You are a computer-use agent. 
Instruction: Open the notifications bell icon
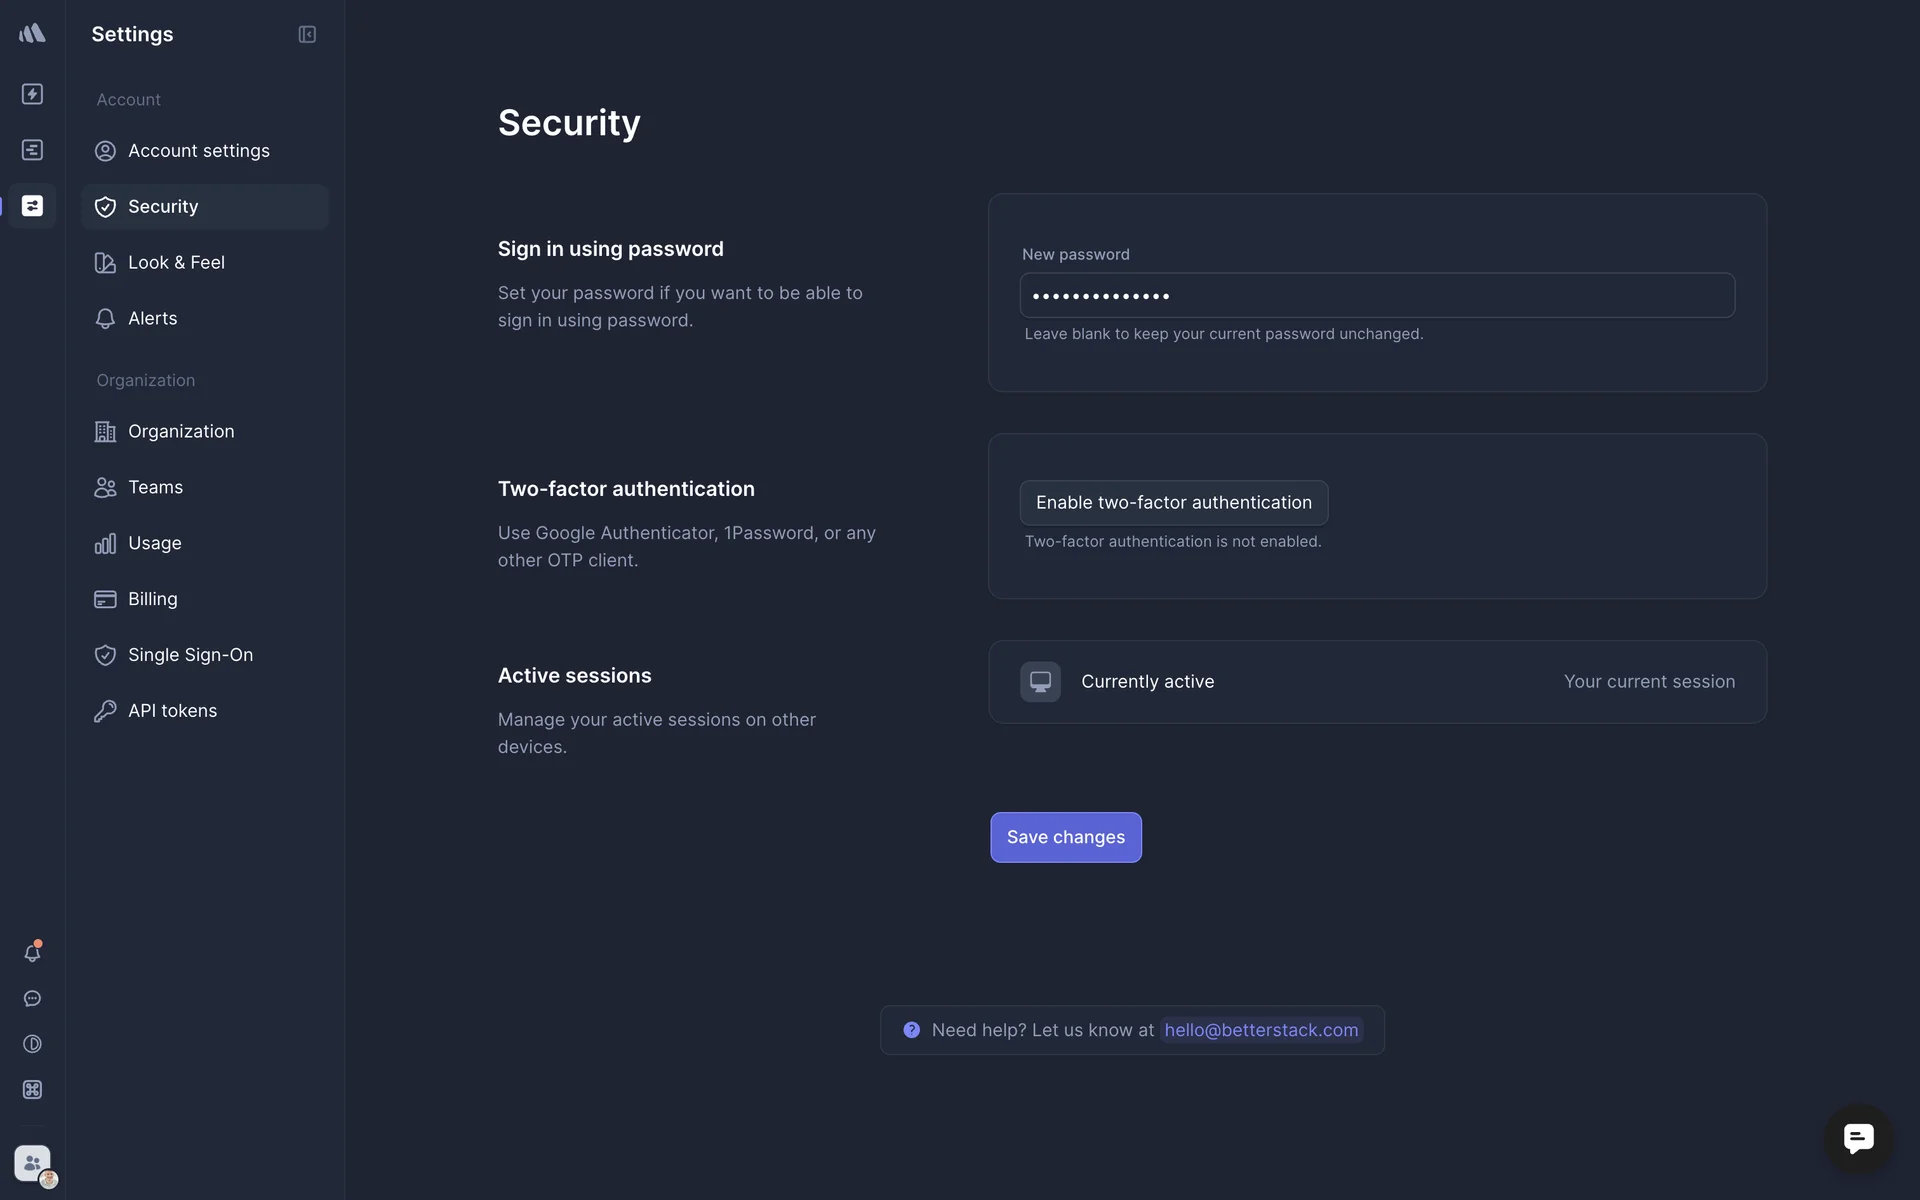(32, 953)
